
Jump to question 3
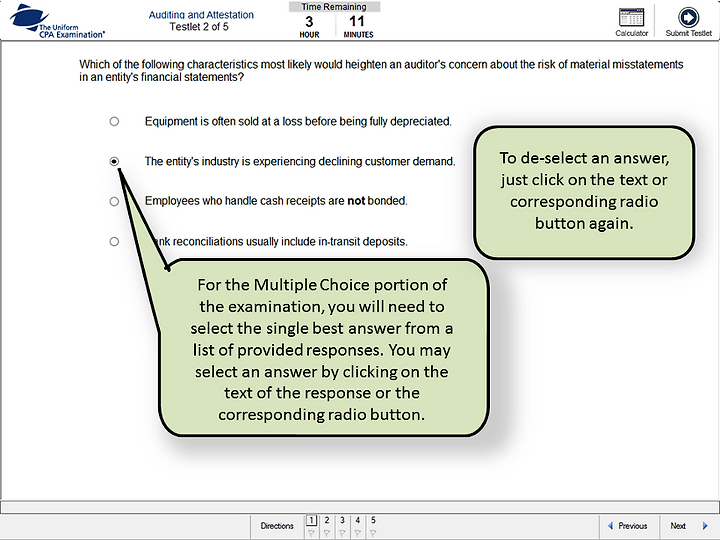(342, 520)
